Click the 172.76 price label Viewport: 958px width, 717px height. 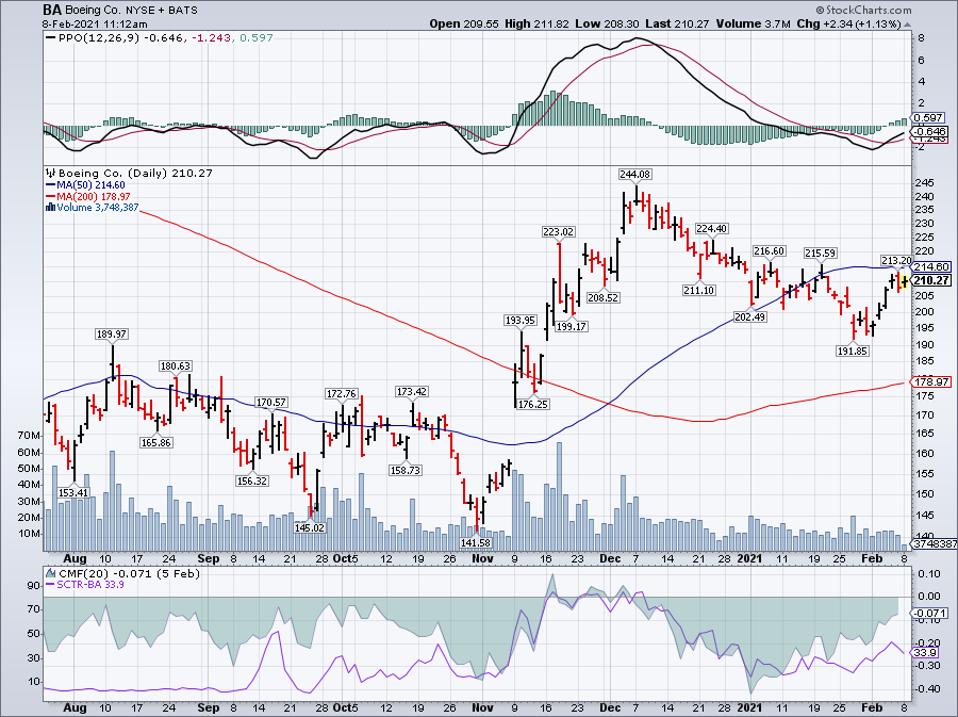click(342, 393)
